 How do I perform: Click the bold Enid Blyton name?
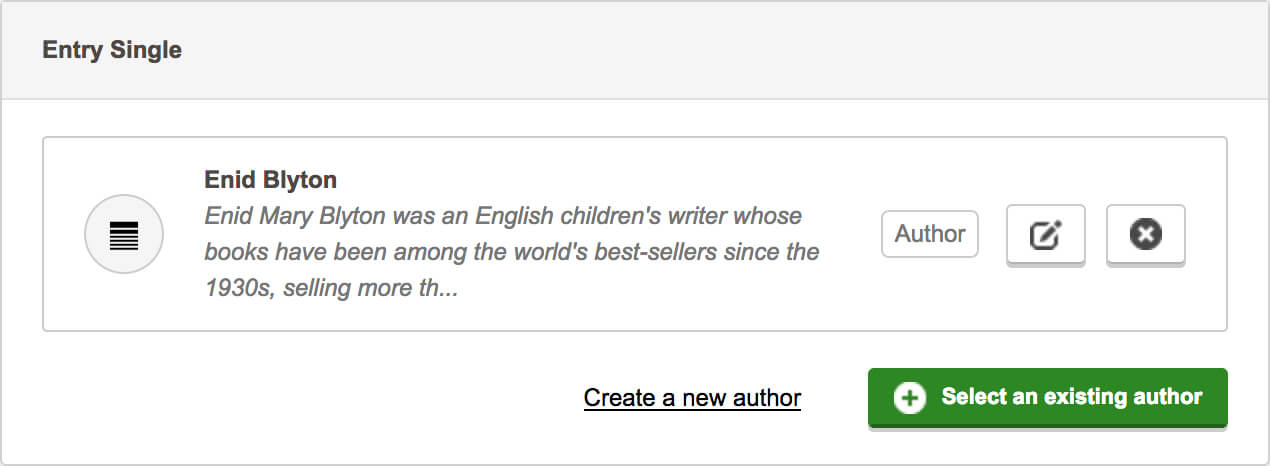pyautogui.click(x=270, y=180)
